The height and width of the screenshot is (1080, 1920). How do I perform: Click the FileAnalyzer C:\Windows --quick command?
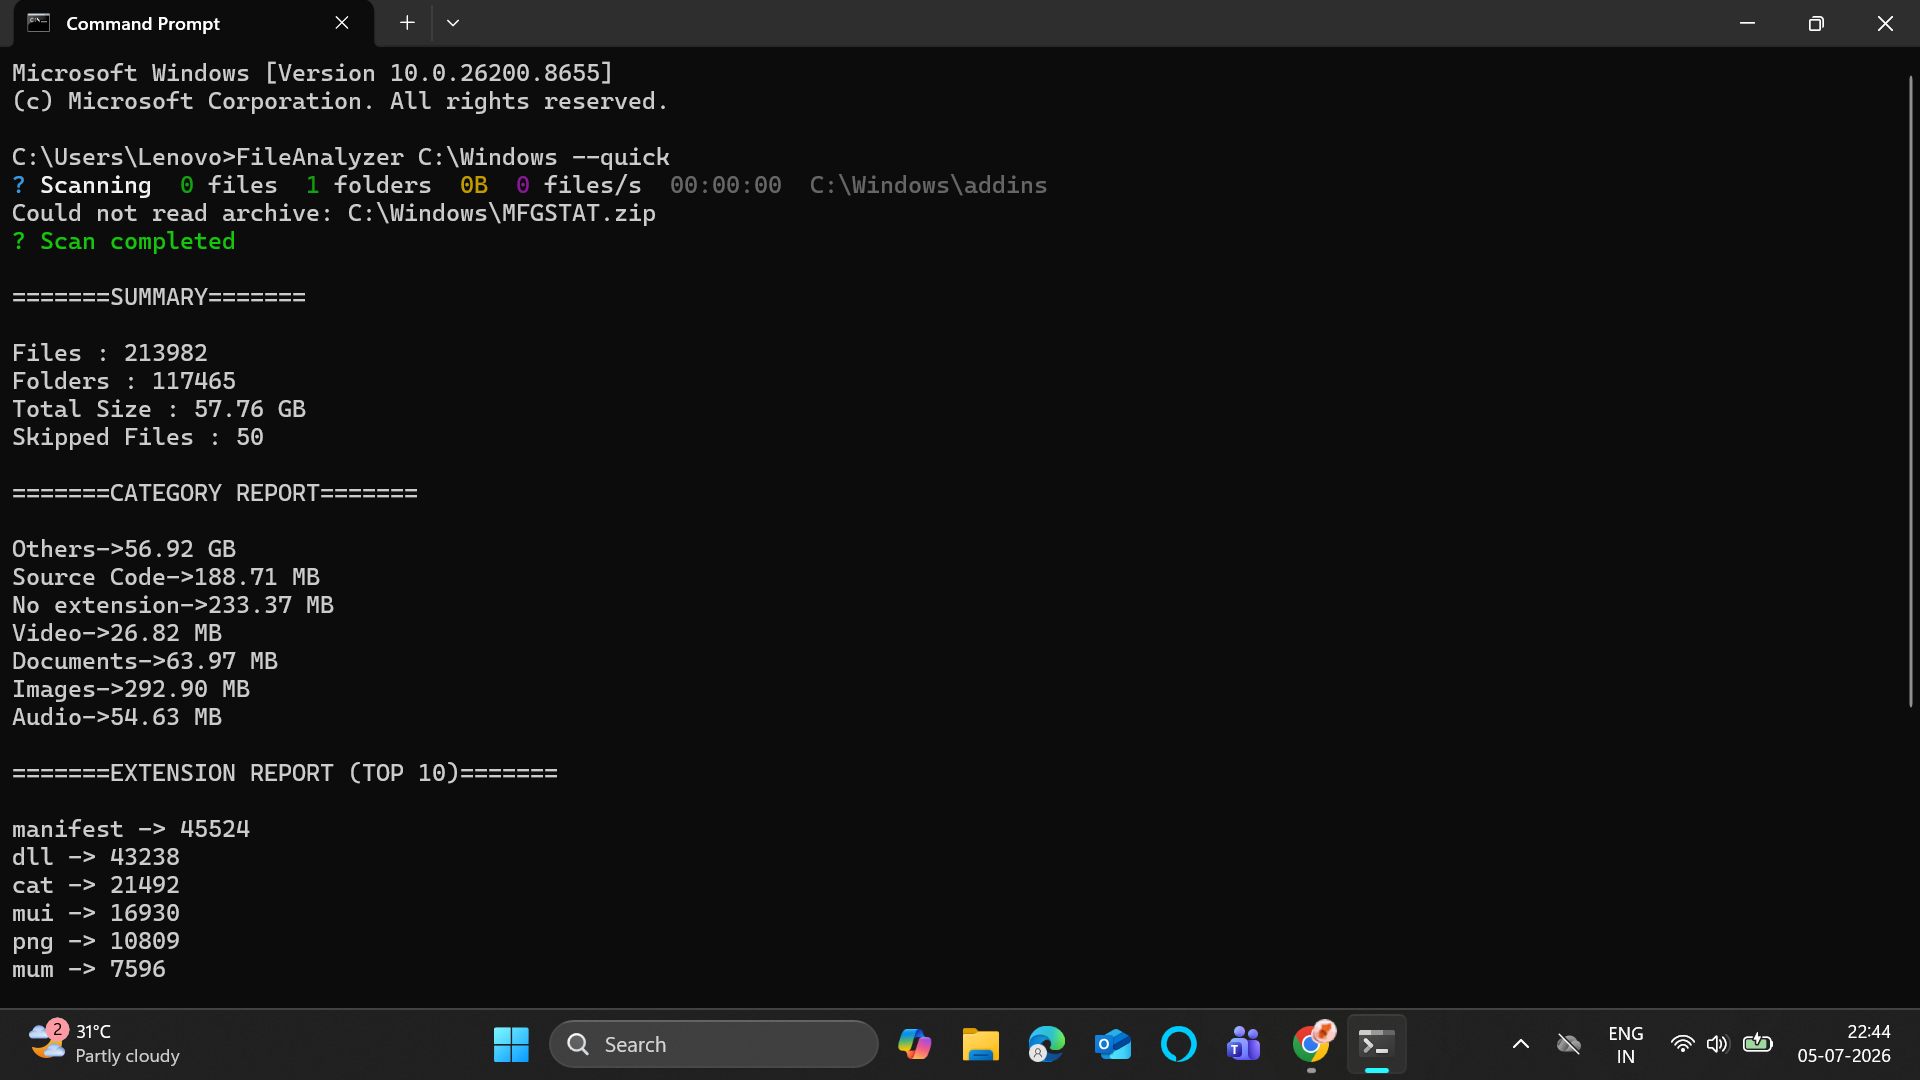[453, 157]
